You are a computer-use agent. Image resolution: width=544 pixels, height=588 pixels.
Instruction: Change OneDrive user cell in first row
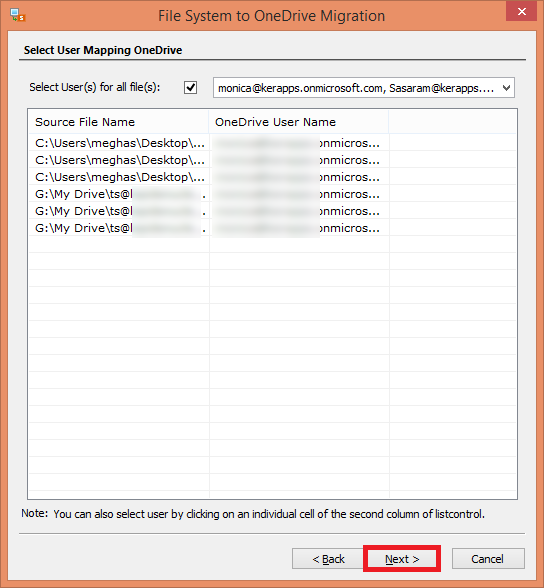click(299, 143)
